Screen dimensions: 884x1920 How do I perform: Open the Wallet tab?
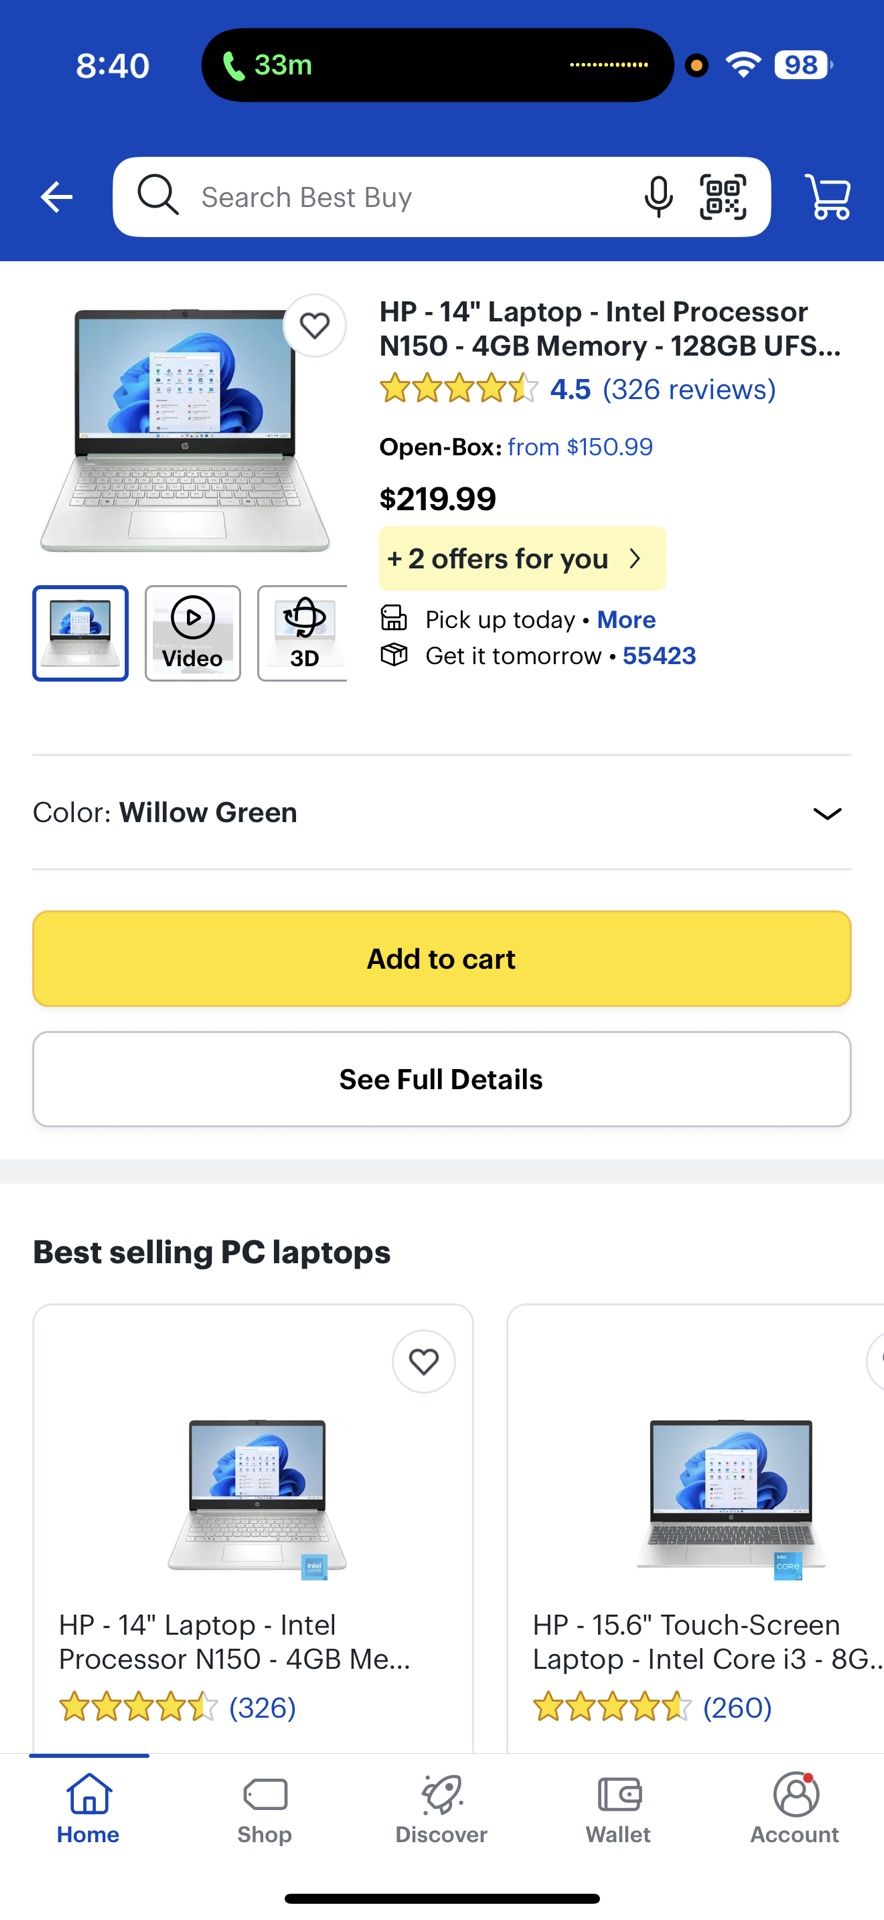coord(618,1809)
